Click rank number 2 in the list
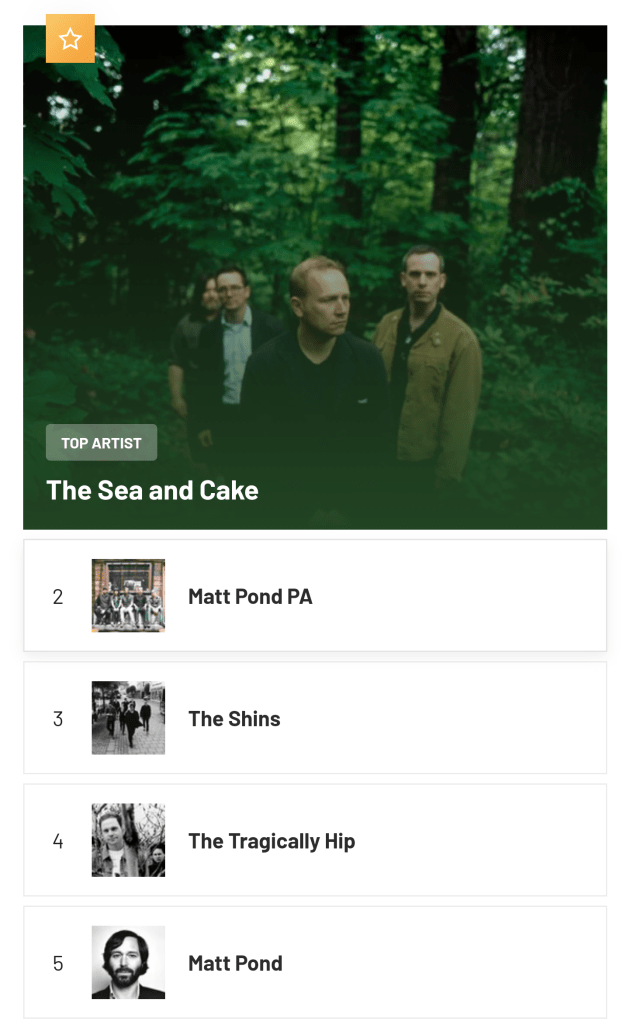The width and height of the screenshot is (623, 1024). point(58,597)
